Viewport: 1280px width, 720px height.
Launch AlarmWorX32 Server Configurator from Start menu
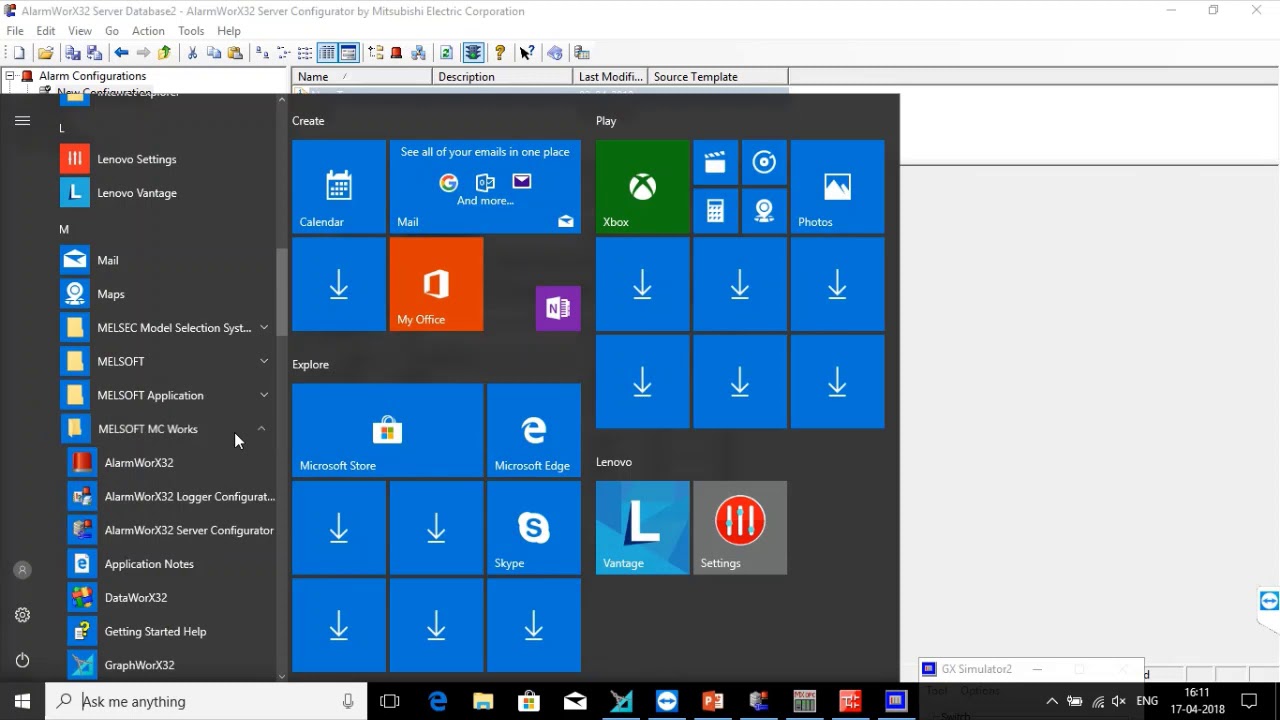click(x=171, y=531)
